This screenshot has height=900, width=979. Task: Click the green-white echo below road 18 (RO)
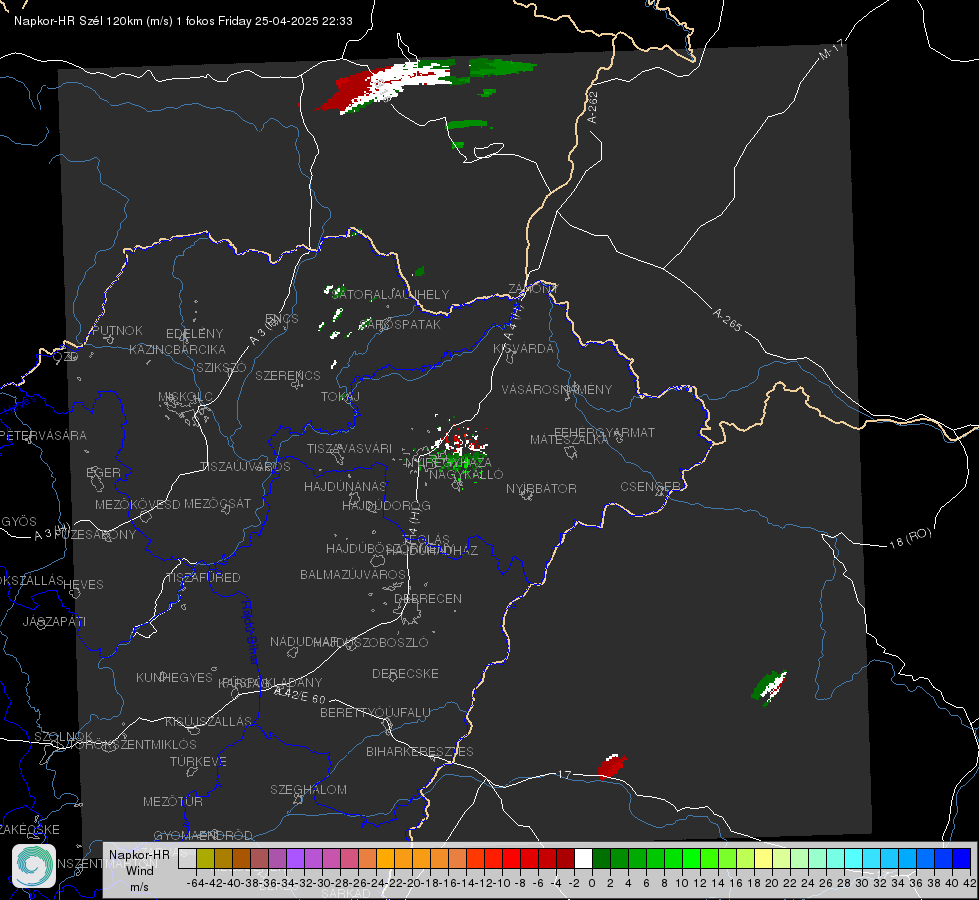769,688
